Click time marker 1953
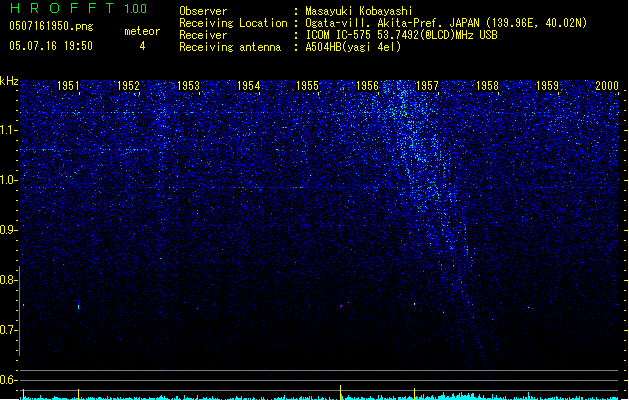The image size is (629, 400). (x=188, y=86)
